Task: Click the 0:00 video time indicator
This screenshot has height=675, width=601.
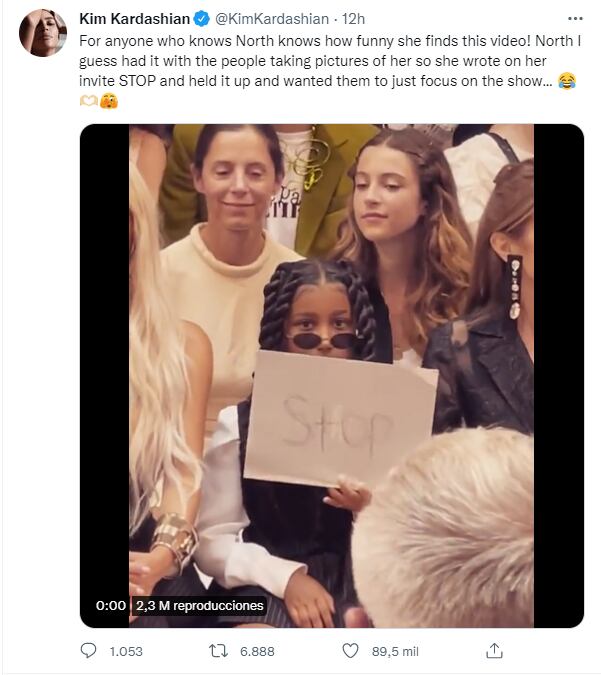Action: pyautogui.click(x=110, y=605)
